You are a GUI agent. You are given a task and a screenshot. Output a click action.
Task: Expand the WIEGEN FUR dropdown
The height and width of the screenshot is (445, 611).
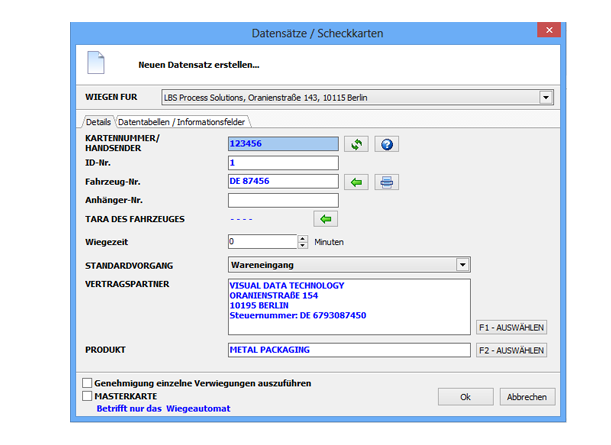(x=545, y=98)
